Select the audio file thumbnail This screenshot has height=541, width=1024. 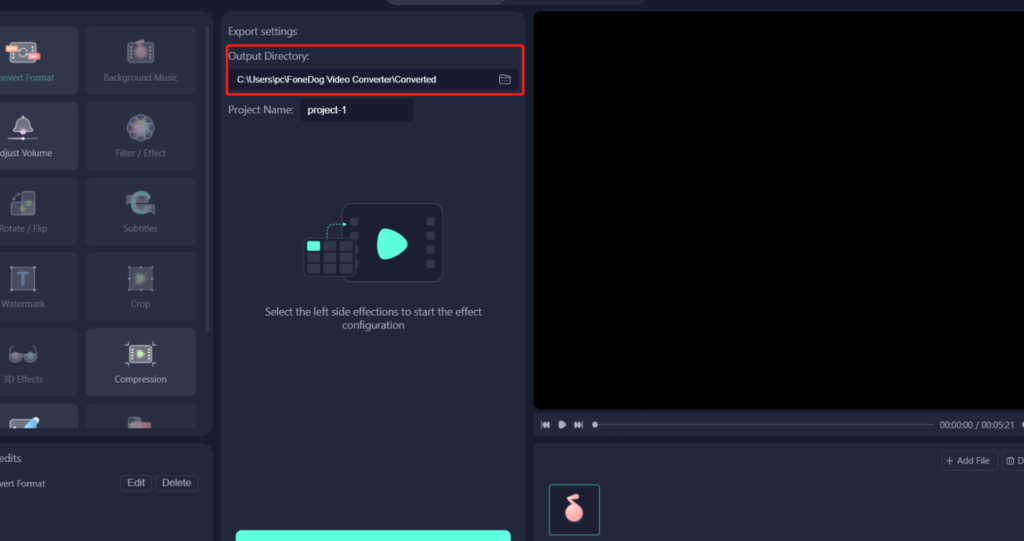574,510
